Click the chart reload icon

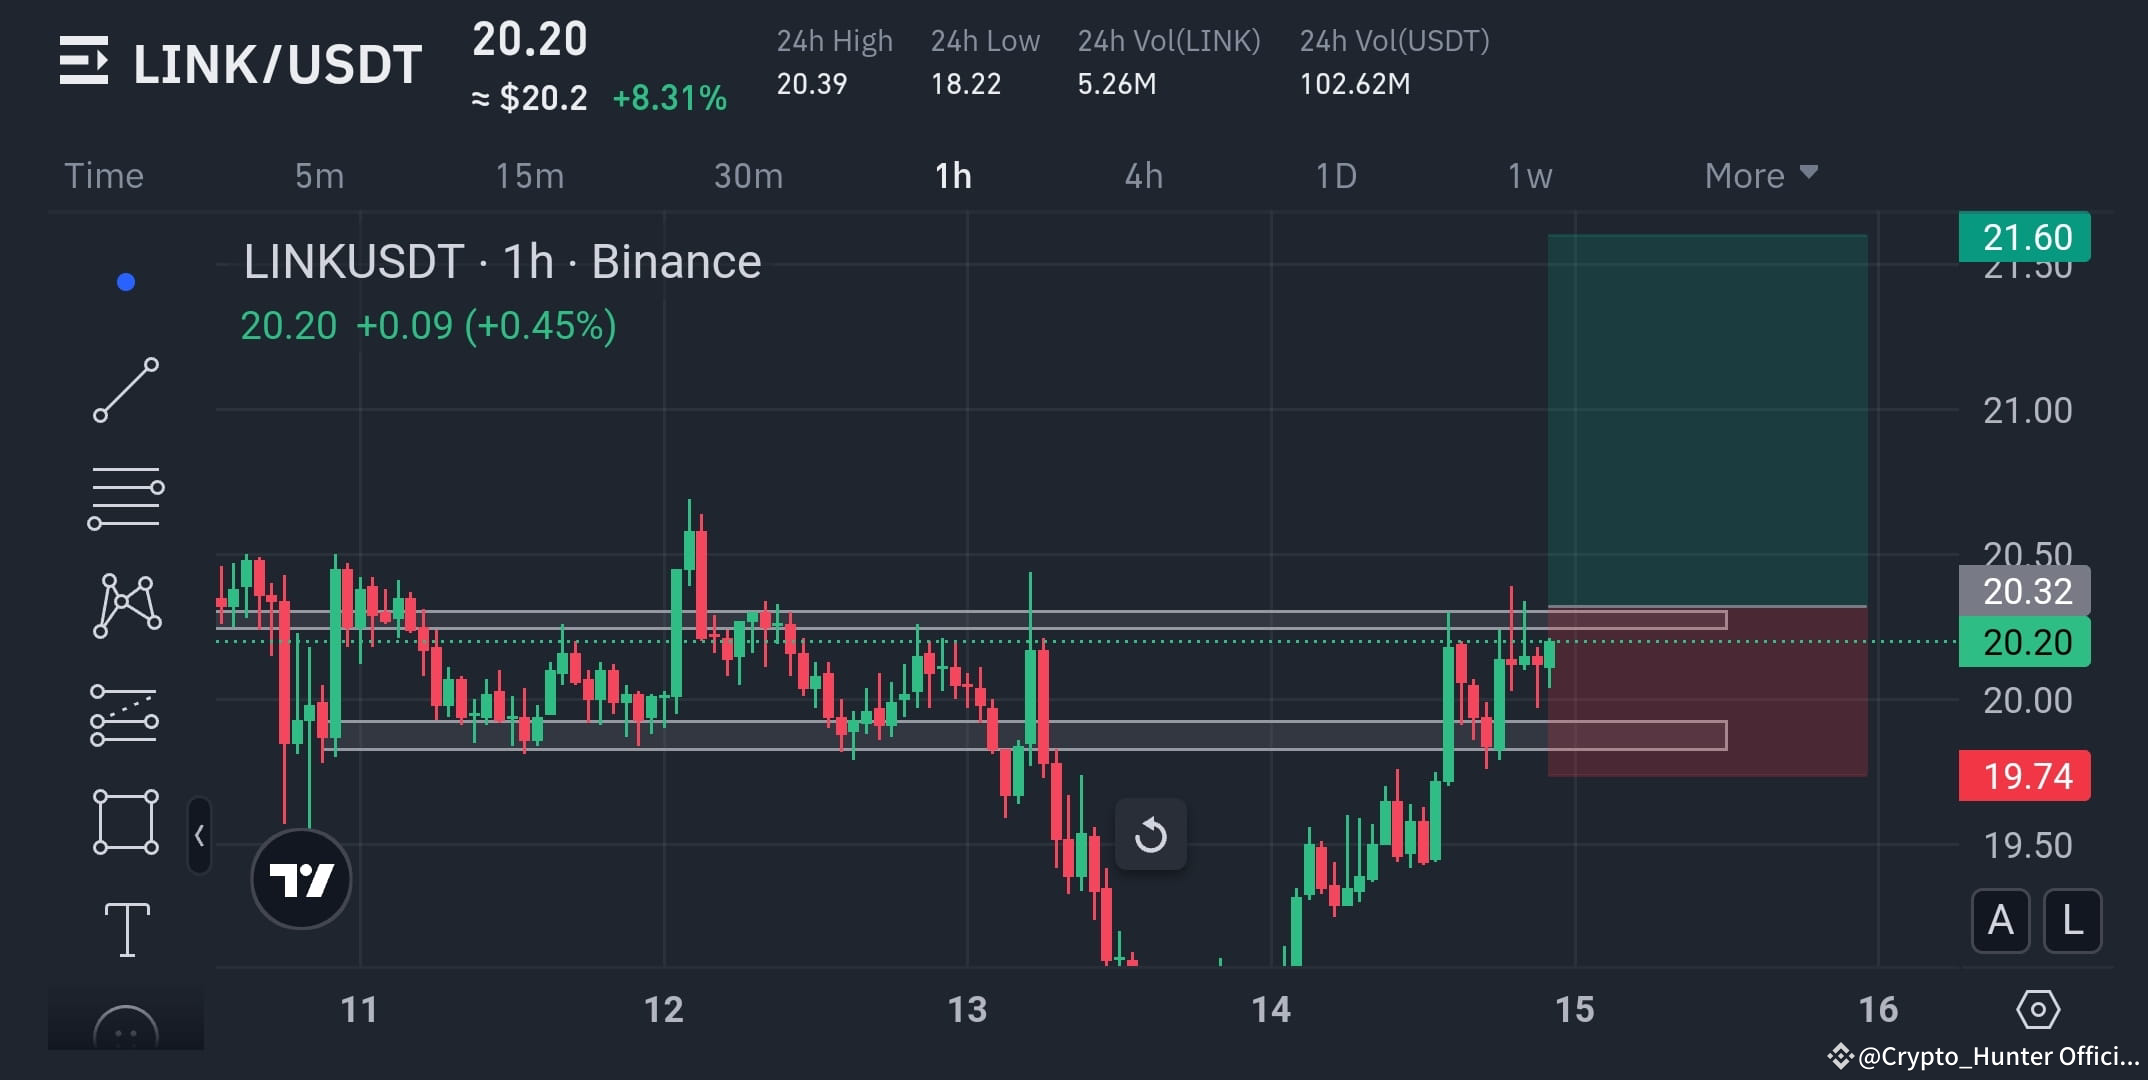[1150, 833]
